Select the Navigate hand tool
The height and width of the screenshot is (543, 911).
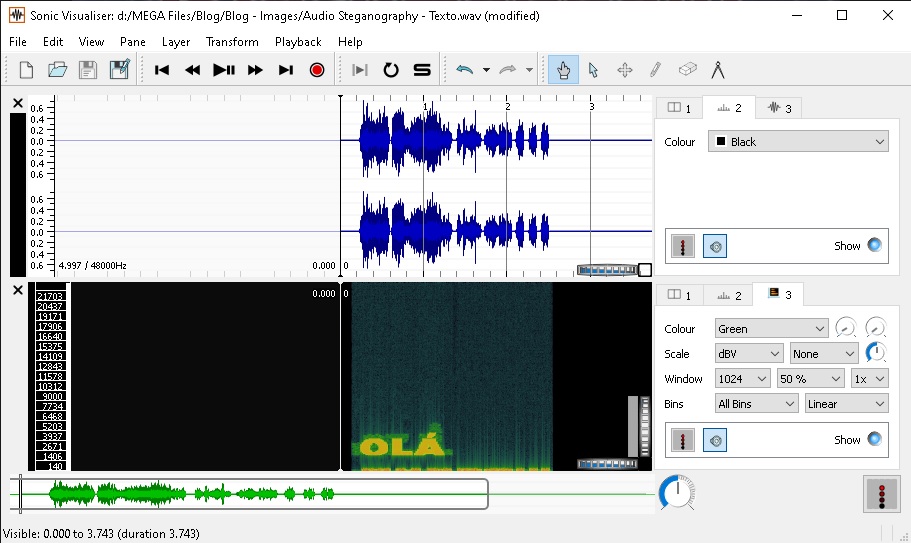563,70
